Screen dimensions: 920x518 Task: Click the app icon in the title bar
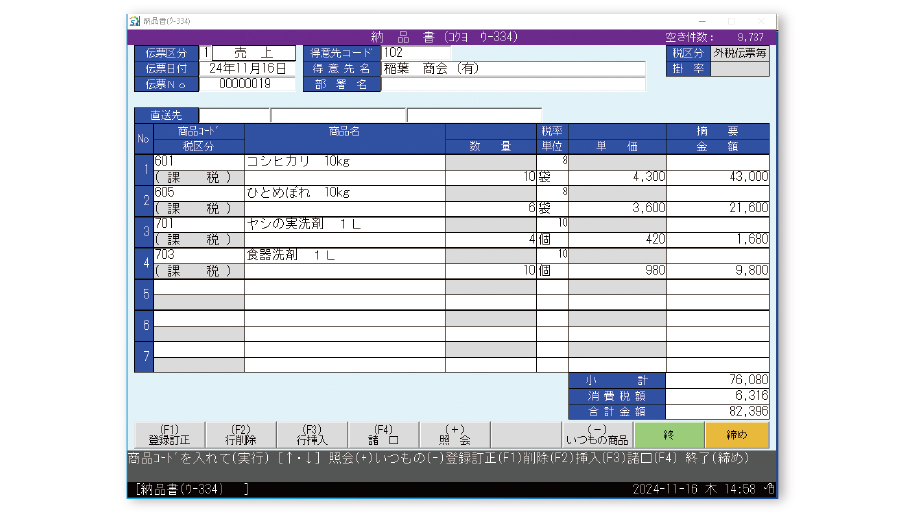135,20
